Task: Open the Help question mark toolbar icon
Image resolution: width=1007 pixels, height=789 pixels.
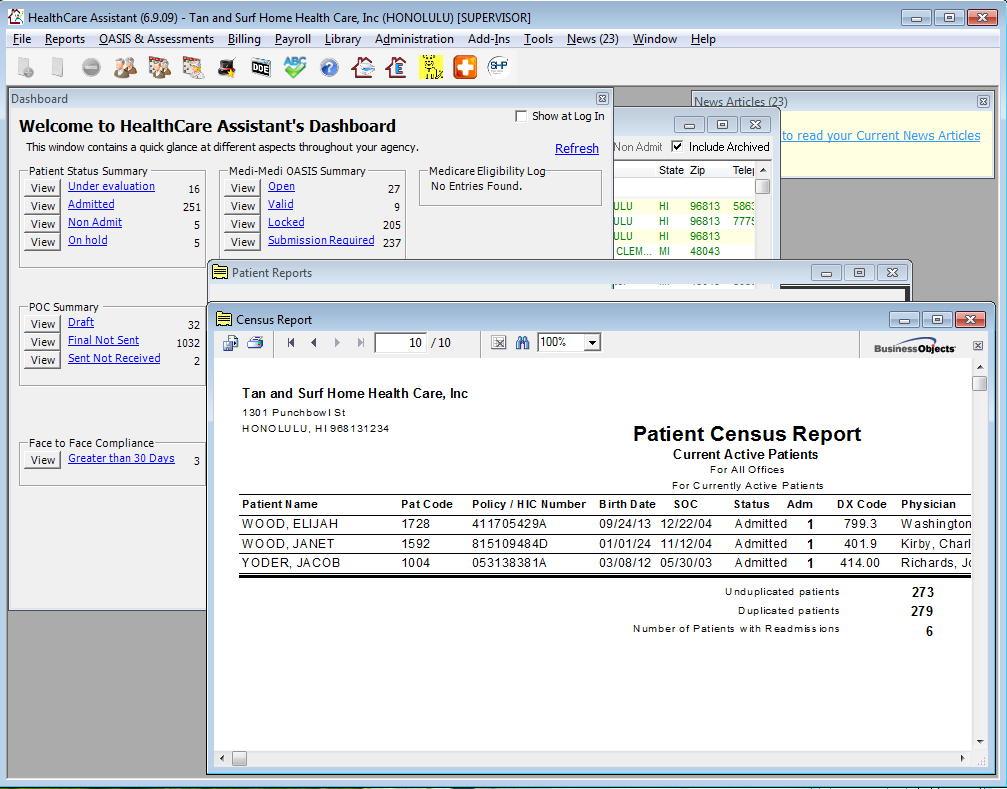Action: (x=329, y=67)
